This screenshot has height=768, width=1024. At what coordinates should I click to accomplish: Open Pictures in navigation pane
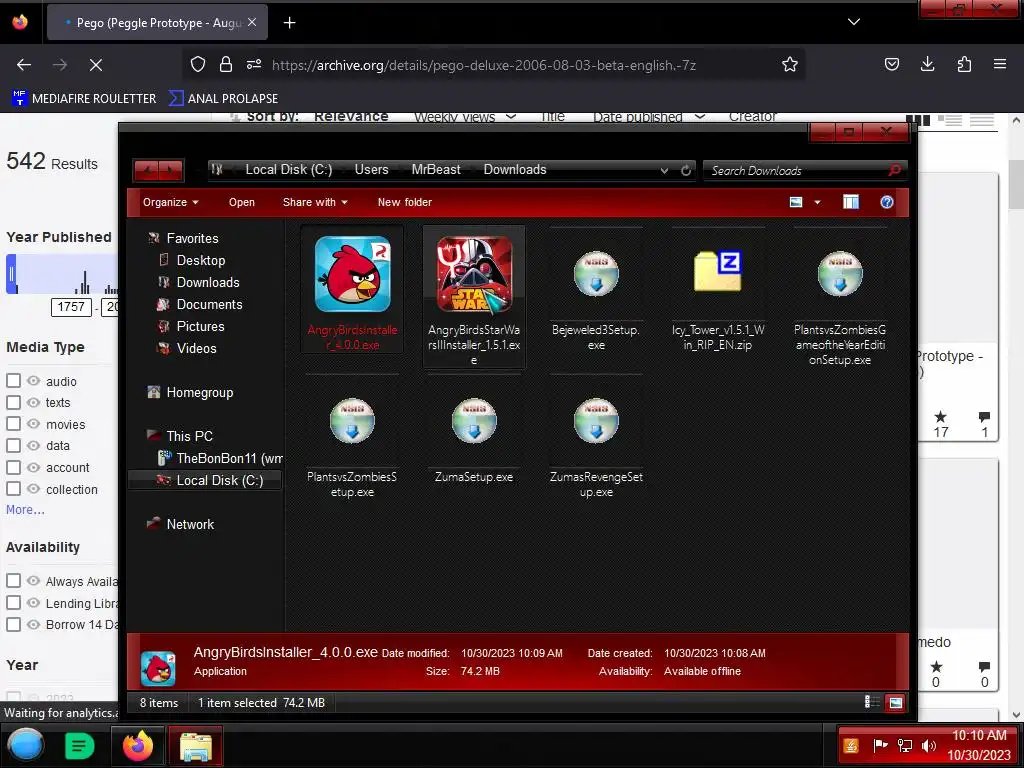200,327
